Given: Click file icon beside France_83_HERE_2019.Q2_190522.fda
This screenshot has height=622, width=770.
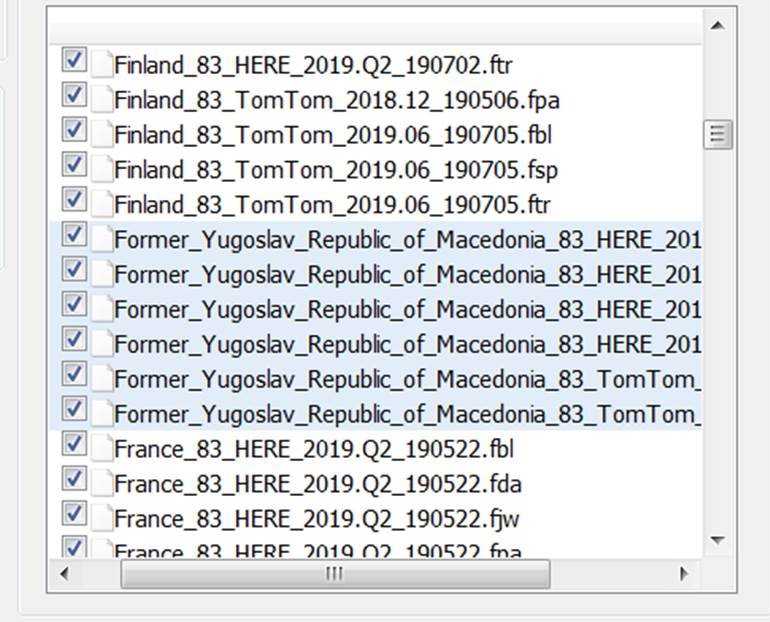Looking at the screenshot, I should [x=101, y=484].
